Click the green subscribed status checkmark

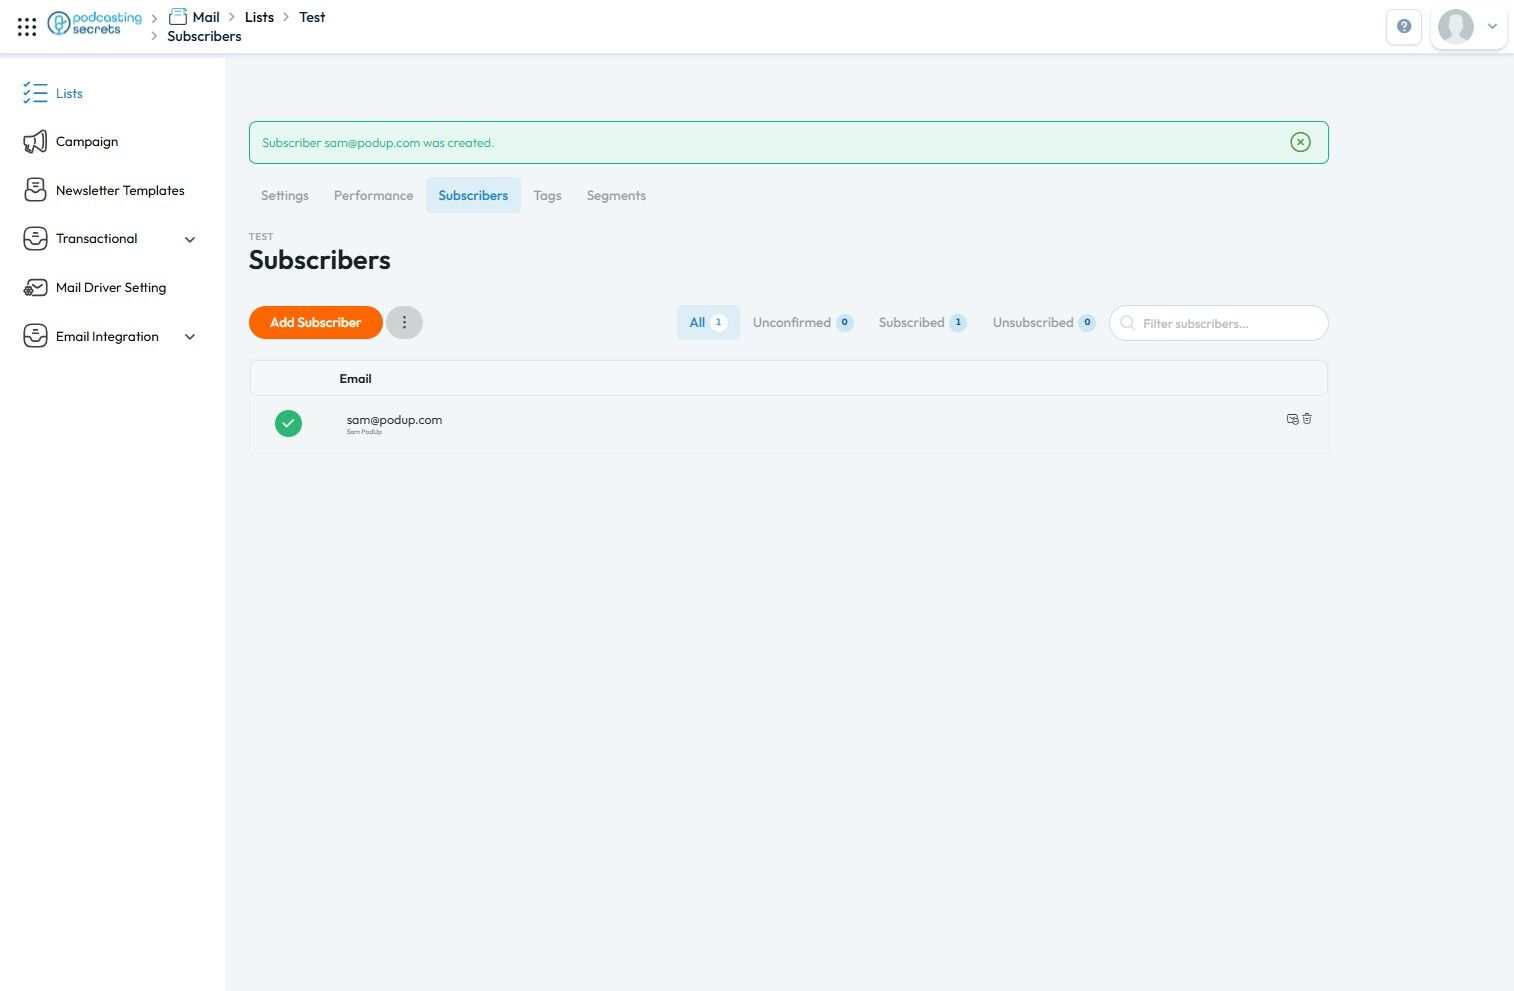pyautogui.click(x=288, y=424)
